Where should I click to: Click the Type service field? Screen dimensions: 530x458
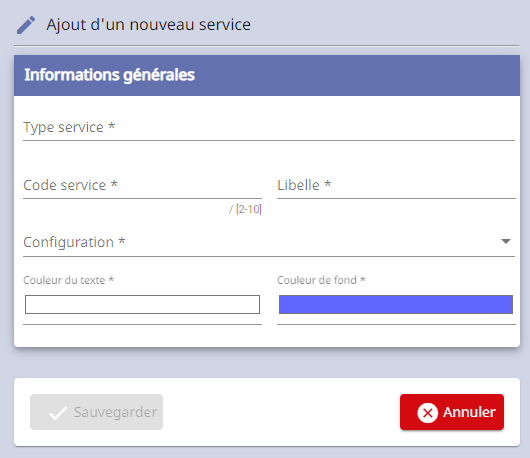click(x=269, y=128)
